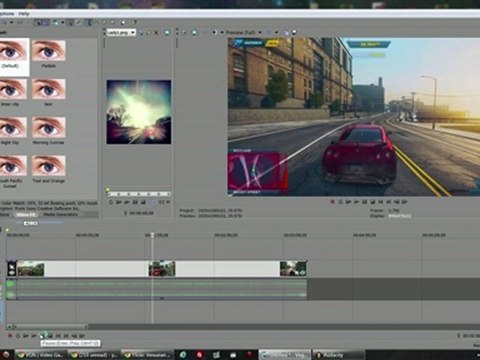Toggle loop playback in bottom timeline transport
The height and width of the screenshot is (360, 480).
(18, 336)
